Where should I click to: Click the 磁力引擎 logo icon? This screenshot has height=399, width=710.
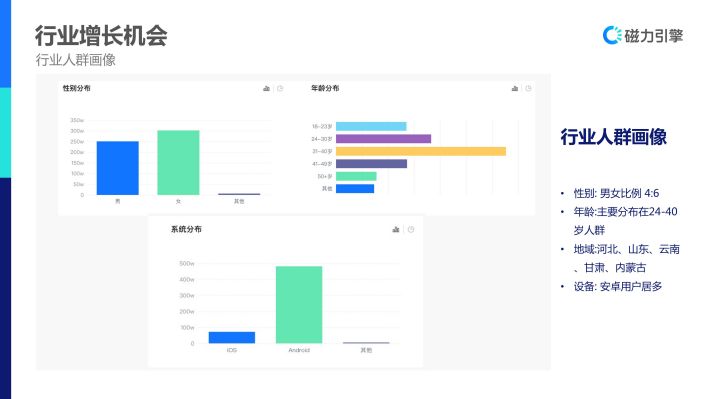click(612, 35)
